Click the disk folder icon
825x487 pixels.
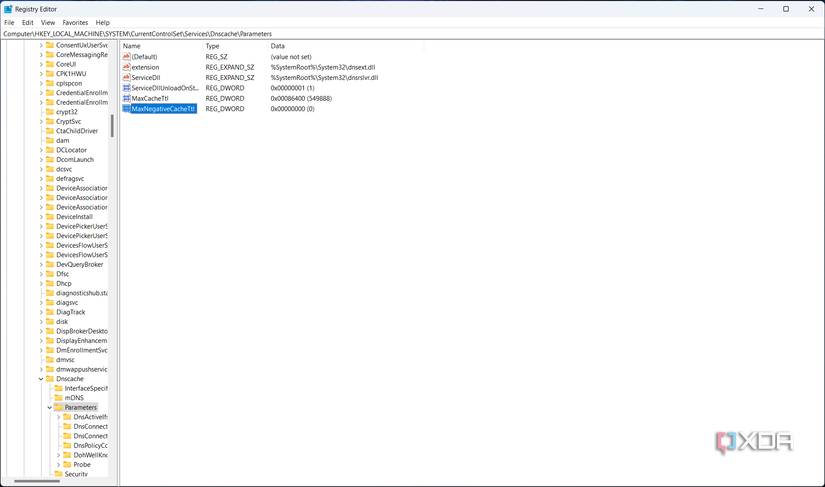tap(50, 321)
